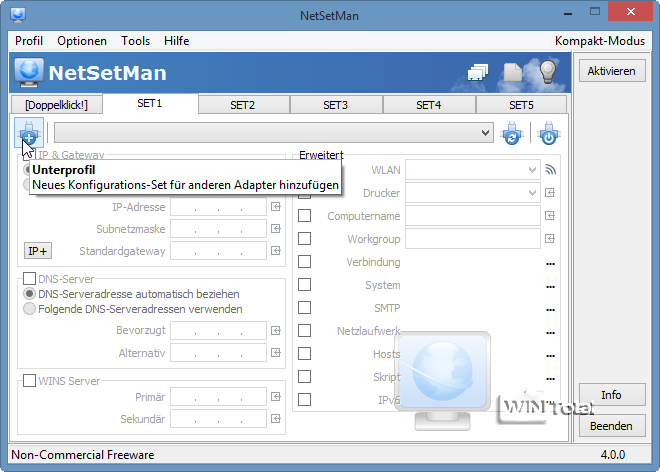The height and width of the screenshot is (472, 660).
Task: Open Verbindung settings via the dots button
Action: [x=550, y=264]
